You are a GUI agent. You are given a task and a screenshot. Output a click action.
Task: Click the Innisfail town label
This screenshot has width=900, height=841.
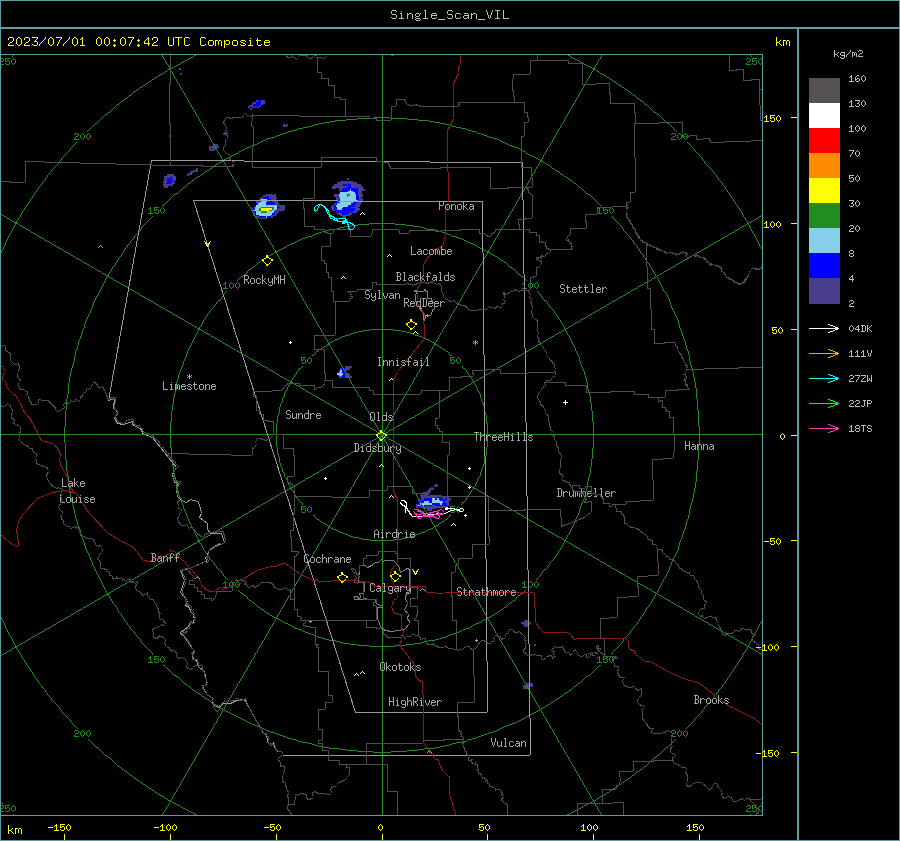tap(403, 362)
